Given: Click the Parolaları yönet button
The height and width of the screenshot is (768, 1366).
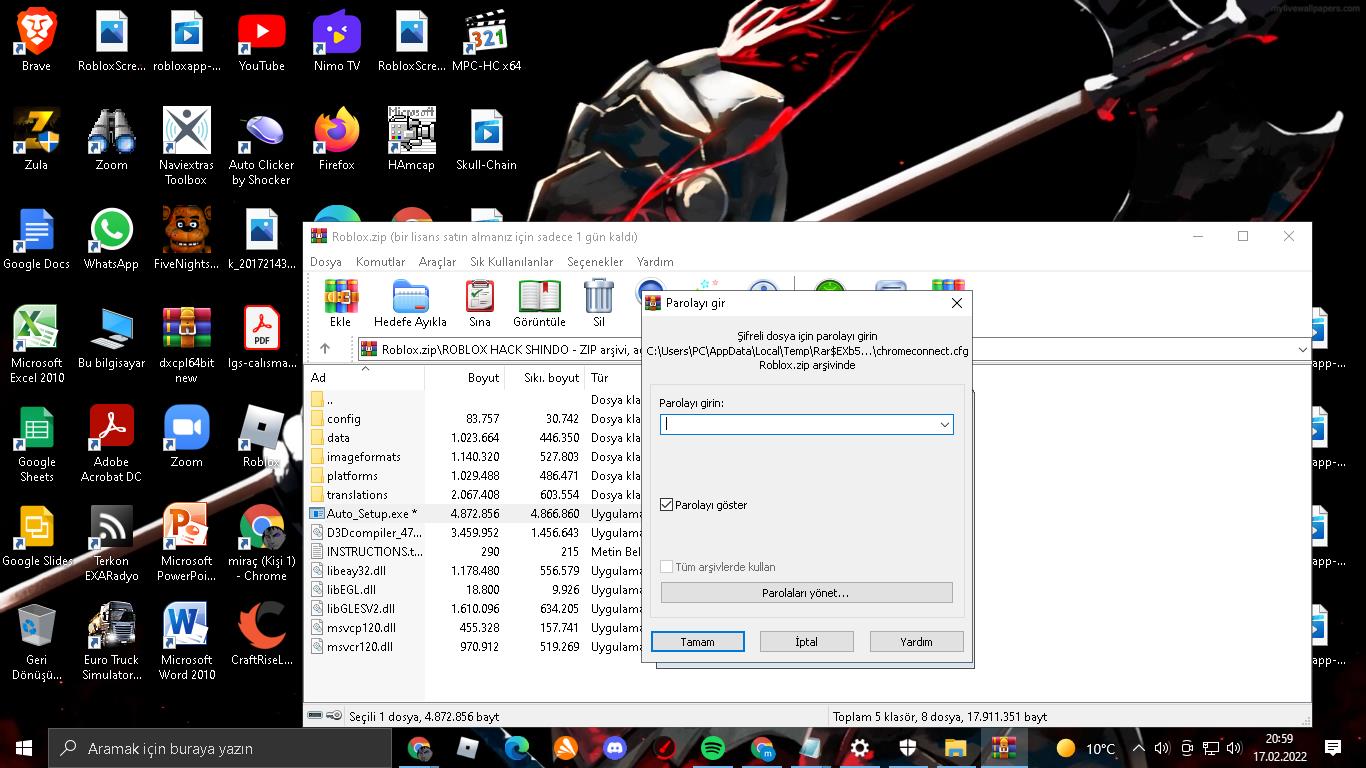Looking at the screenshot, I should (806, 593).
